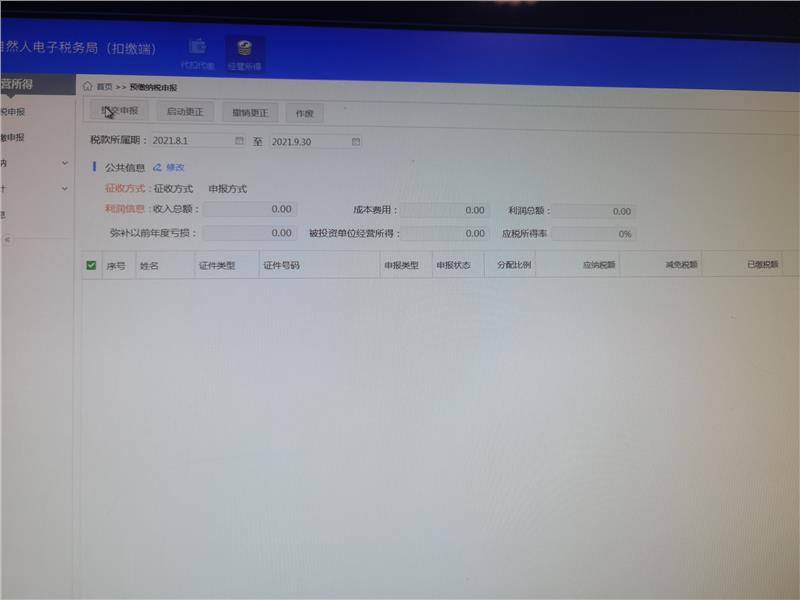Image resolution: width=800 pixels, height=600 pixels.
Task: Click the home icon in breadcrumb
Action: click(88, 87)
